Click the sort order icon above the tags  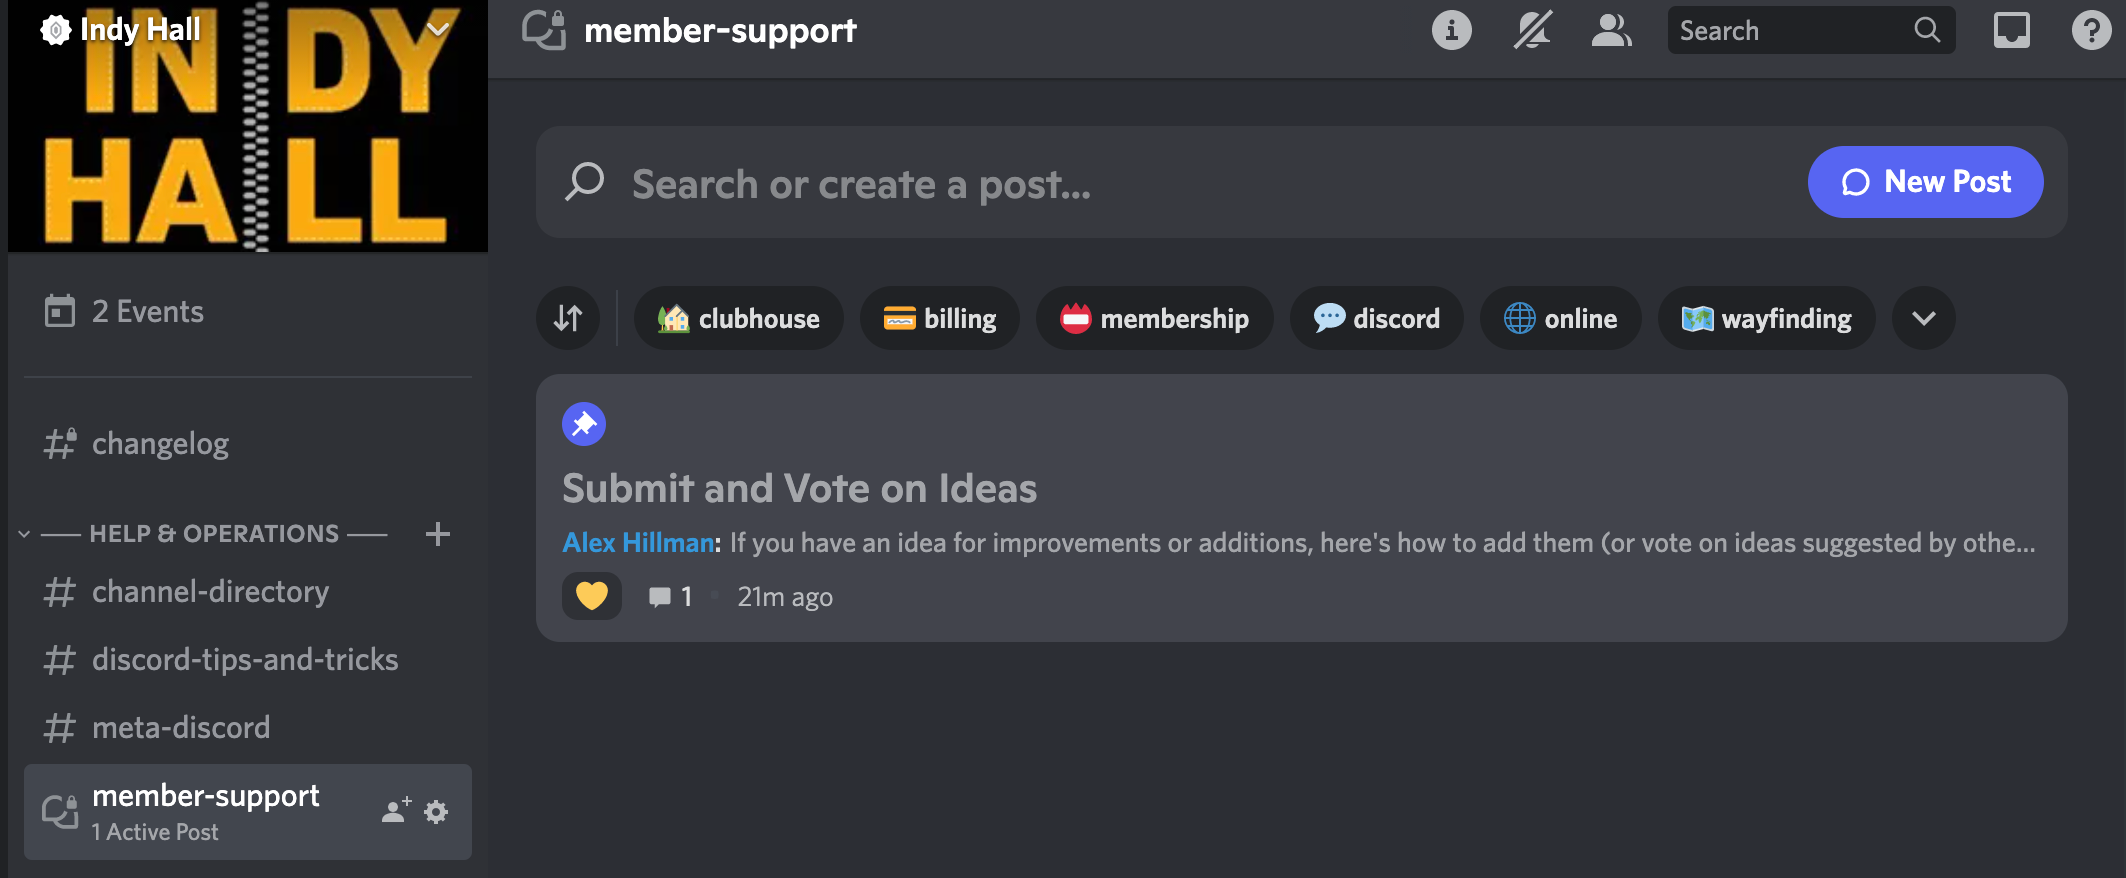pos(567,318)
